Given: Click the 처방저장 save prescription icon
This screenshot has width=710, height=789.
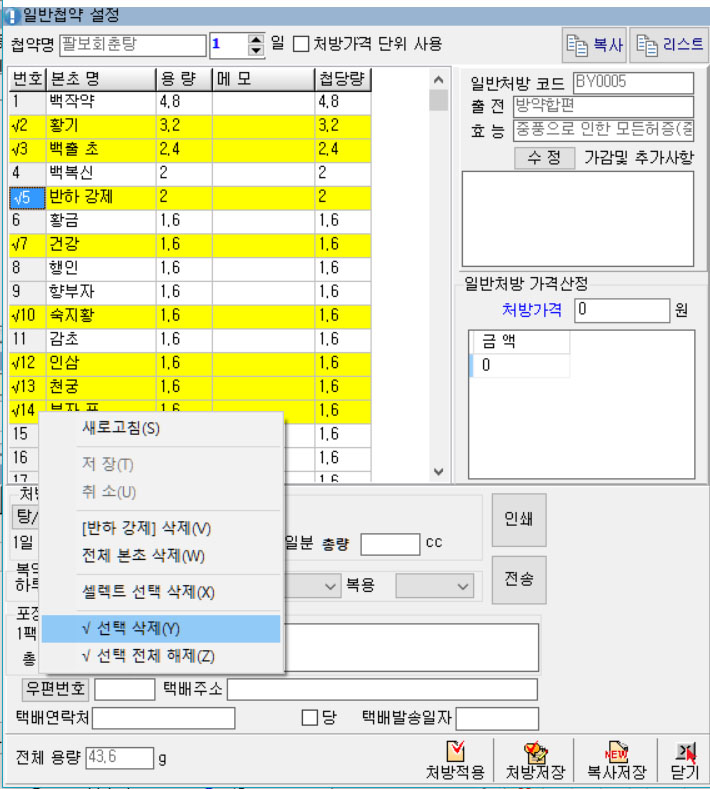Looking at the screenshot, I should (x=535, y=761).
